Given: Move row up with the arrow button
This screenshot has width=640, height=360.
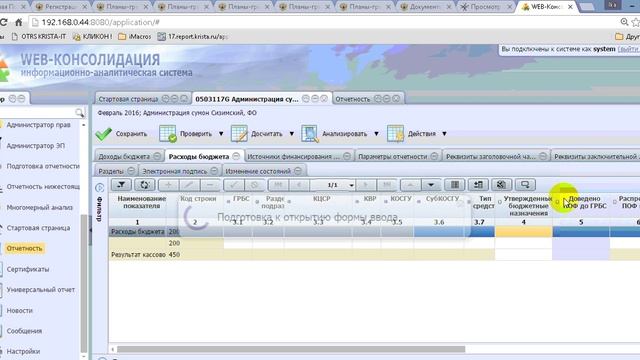Looking at the screenshot, I should point(410,185).
